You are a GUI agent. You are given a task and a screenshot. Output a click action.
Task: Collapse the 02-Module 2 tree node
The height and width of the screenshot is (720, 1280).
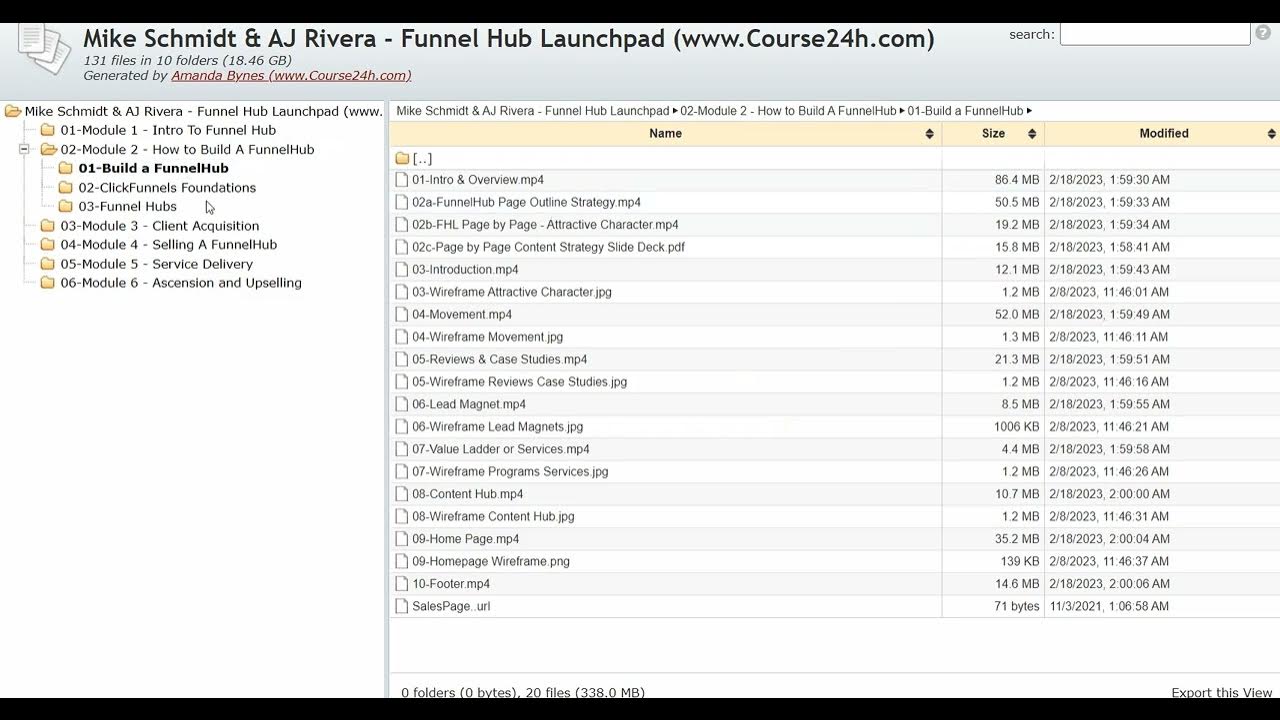tap(24, 149)
